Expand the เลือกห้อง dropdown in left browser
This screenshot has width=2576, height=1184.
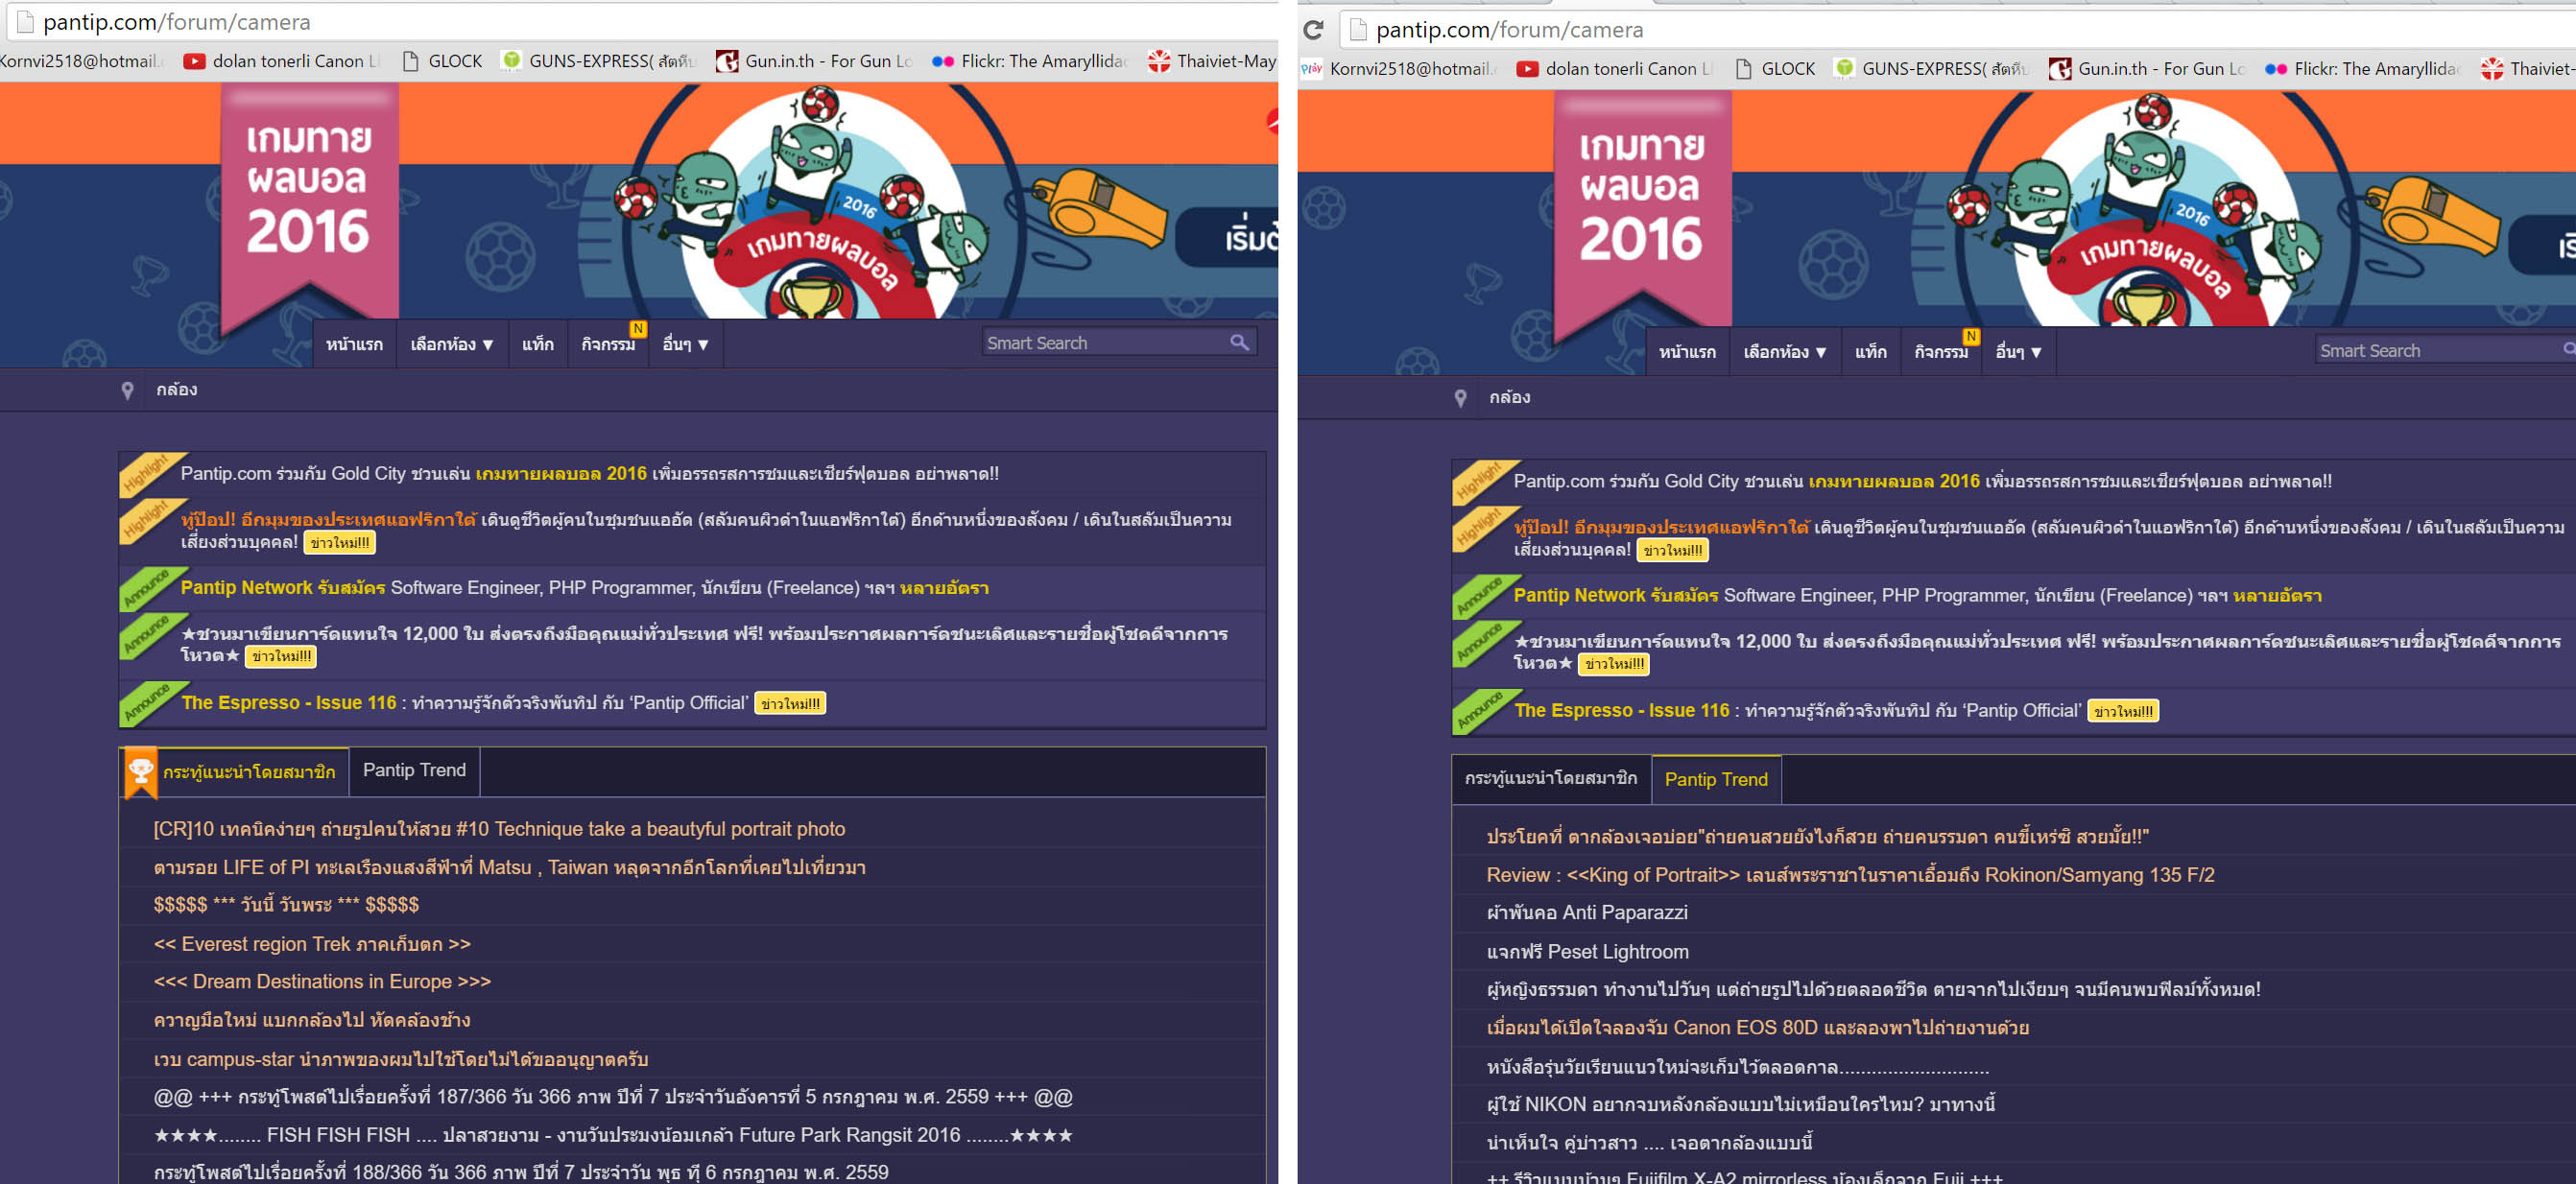pyautogui.click(x=452, y=344)
